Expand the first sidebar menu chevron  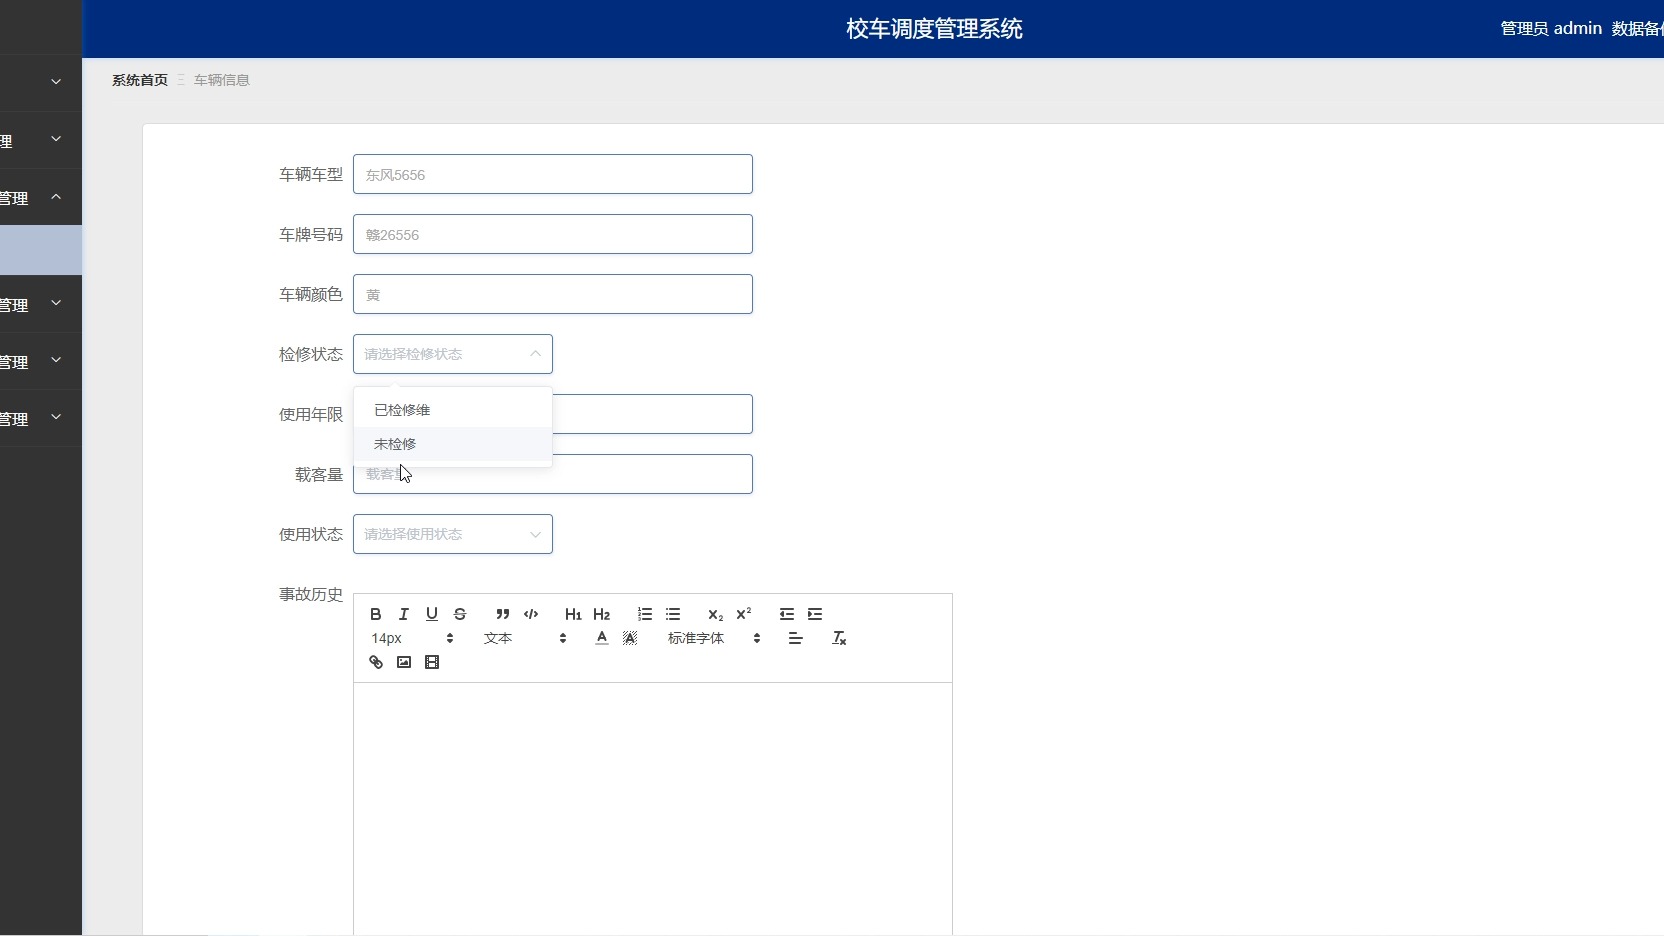point(56,82)
